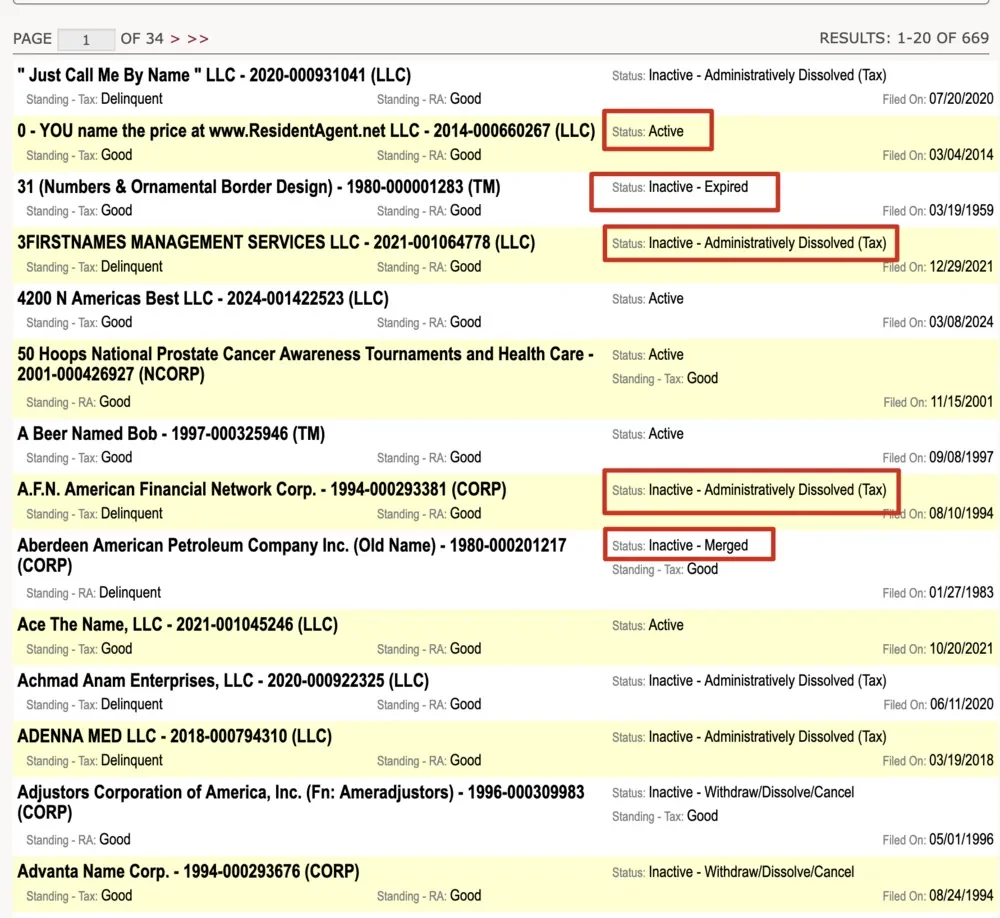Click filed date 06/11/2020
The image size is (1000, 918).
tap(962, 704)
